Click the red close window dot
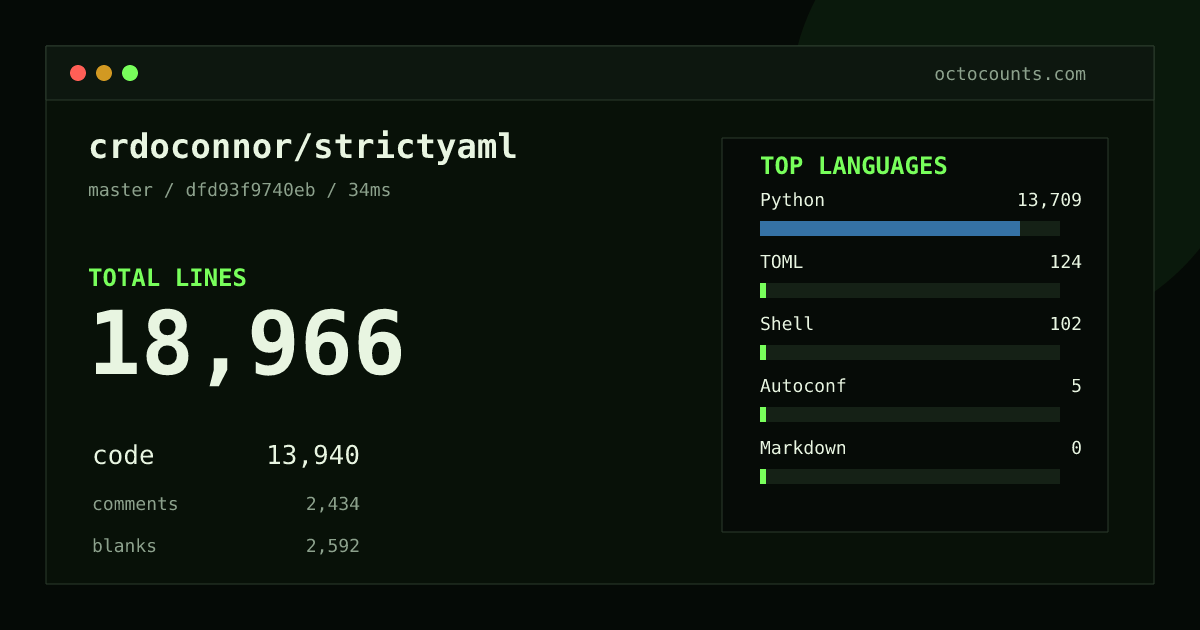Viewport: 1200px width, 630px height. coord(78,73)
